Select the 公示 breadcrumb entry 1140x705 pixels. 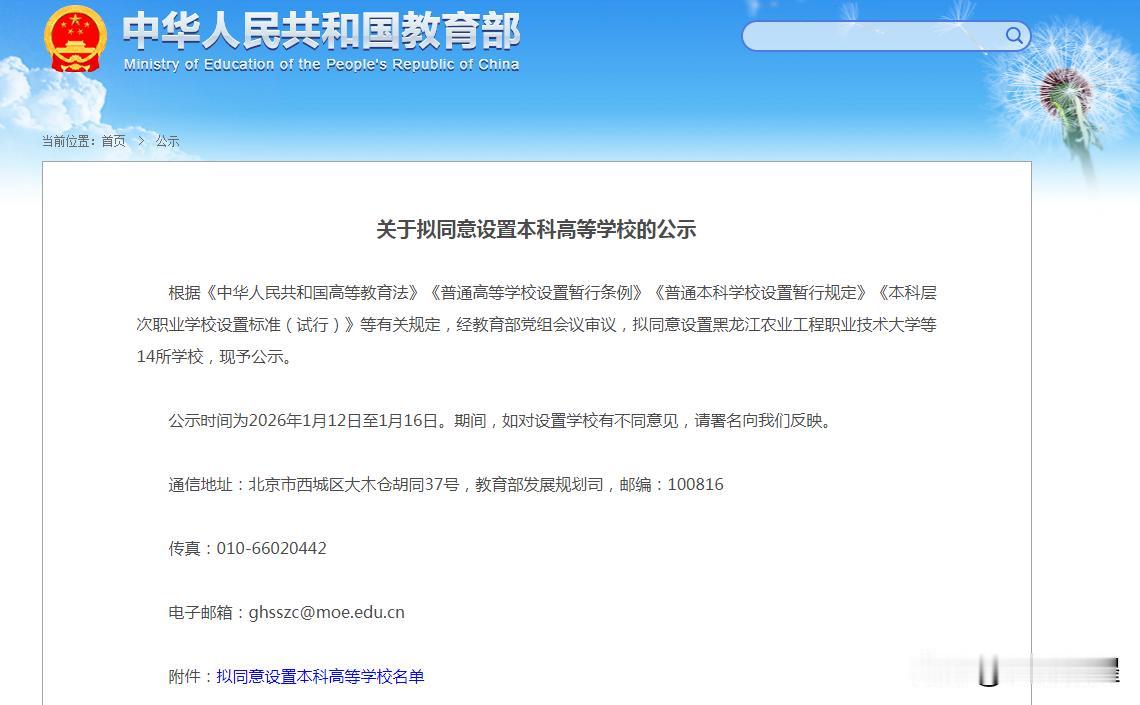[166, 141]
